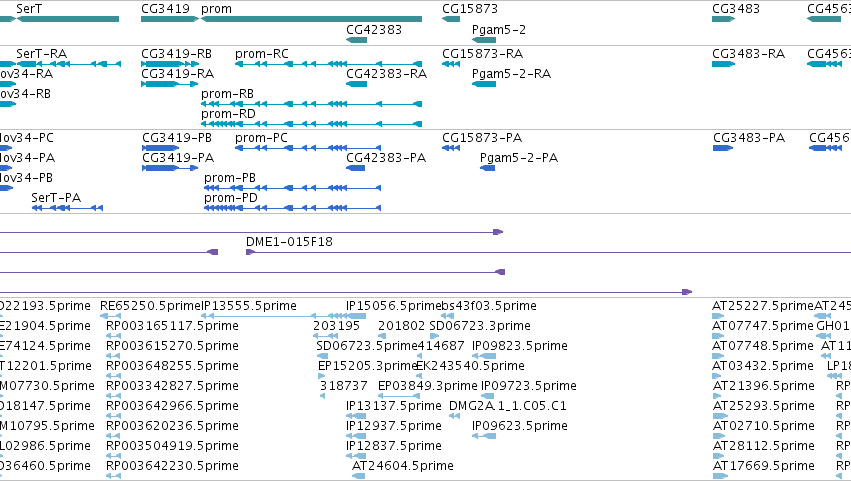
Task: Click the AT17669.5prime EST
Action: tap(720, 476)
